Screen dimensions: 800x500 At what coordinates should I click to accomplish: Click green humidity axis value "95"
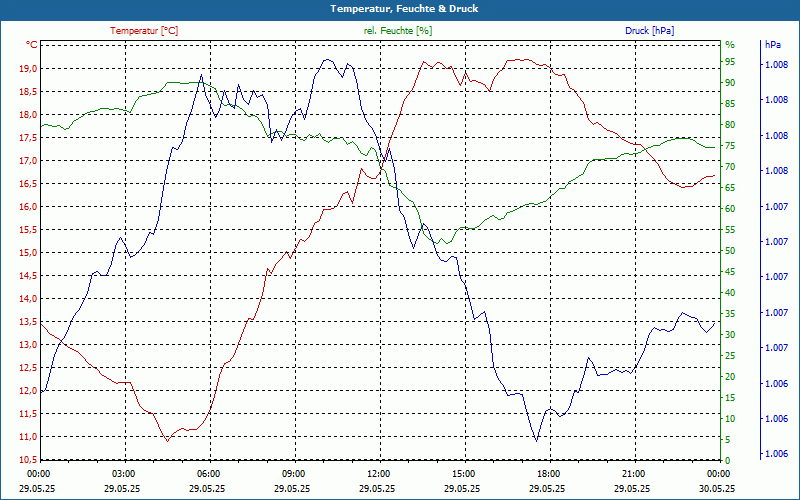pyautogui.click(x=730, y=62)
